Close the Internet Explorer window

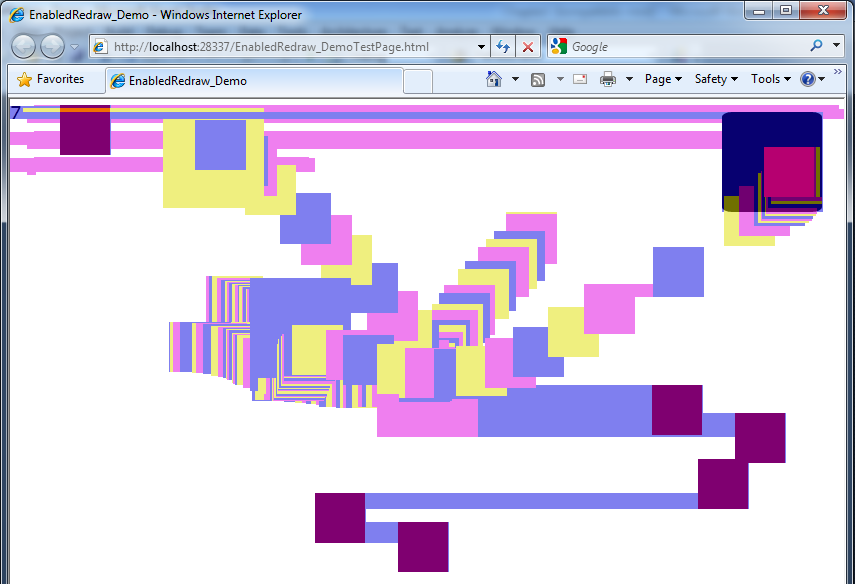[824, 10]
